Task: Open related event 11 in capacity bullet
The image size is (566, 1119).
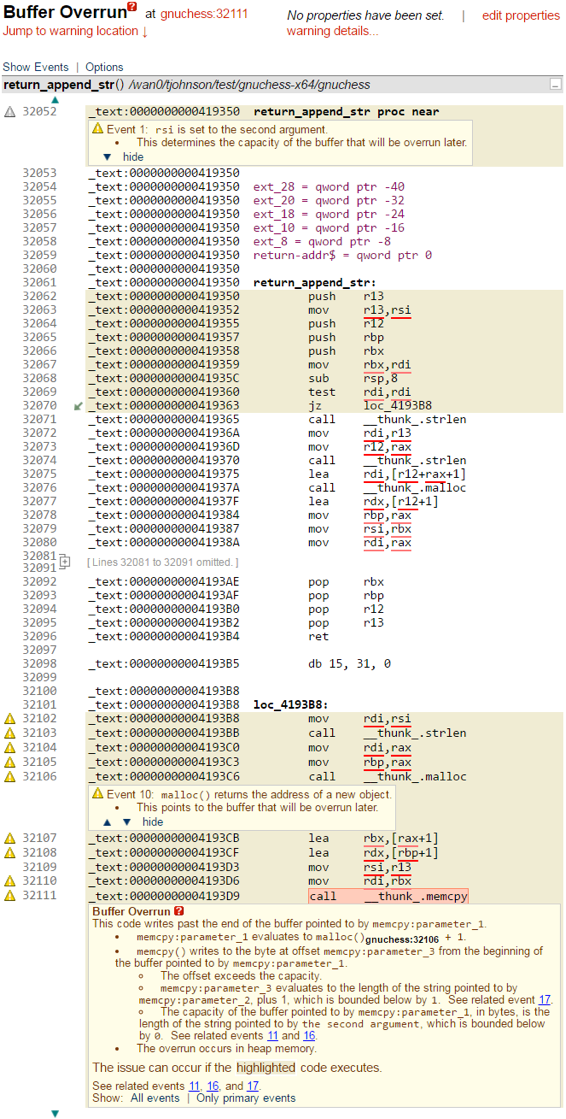Action: coord(275,1036)
